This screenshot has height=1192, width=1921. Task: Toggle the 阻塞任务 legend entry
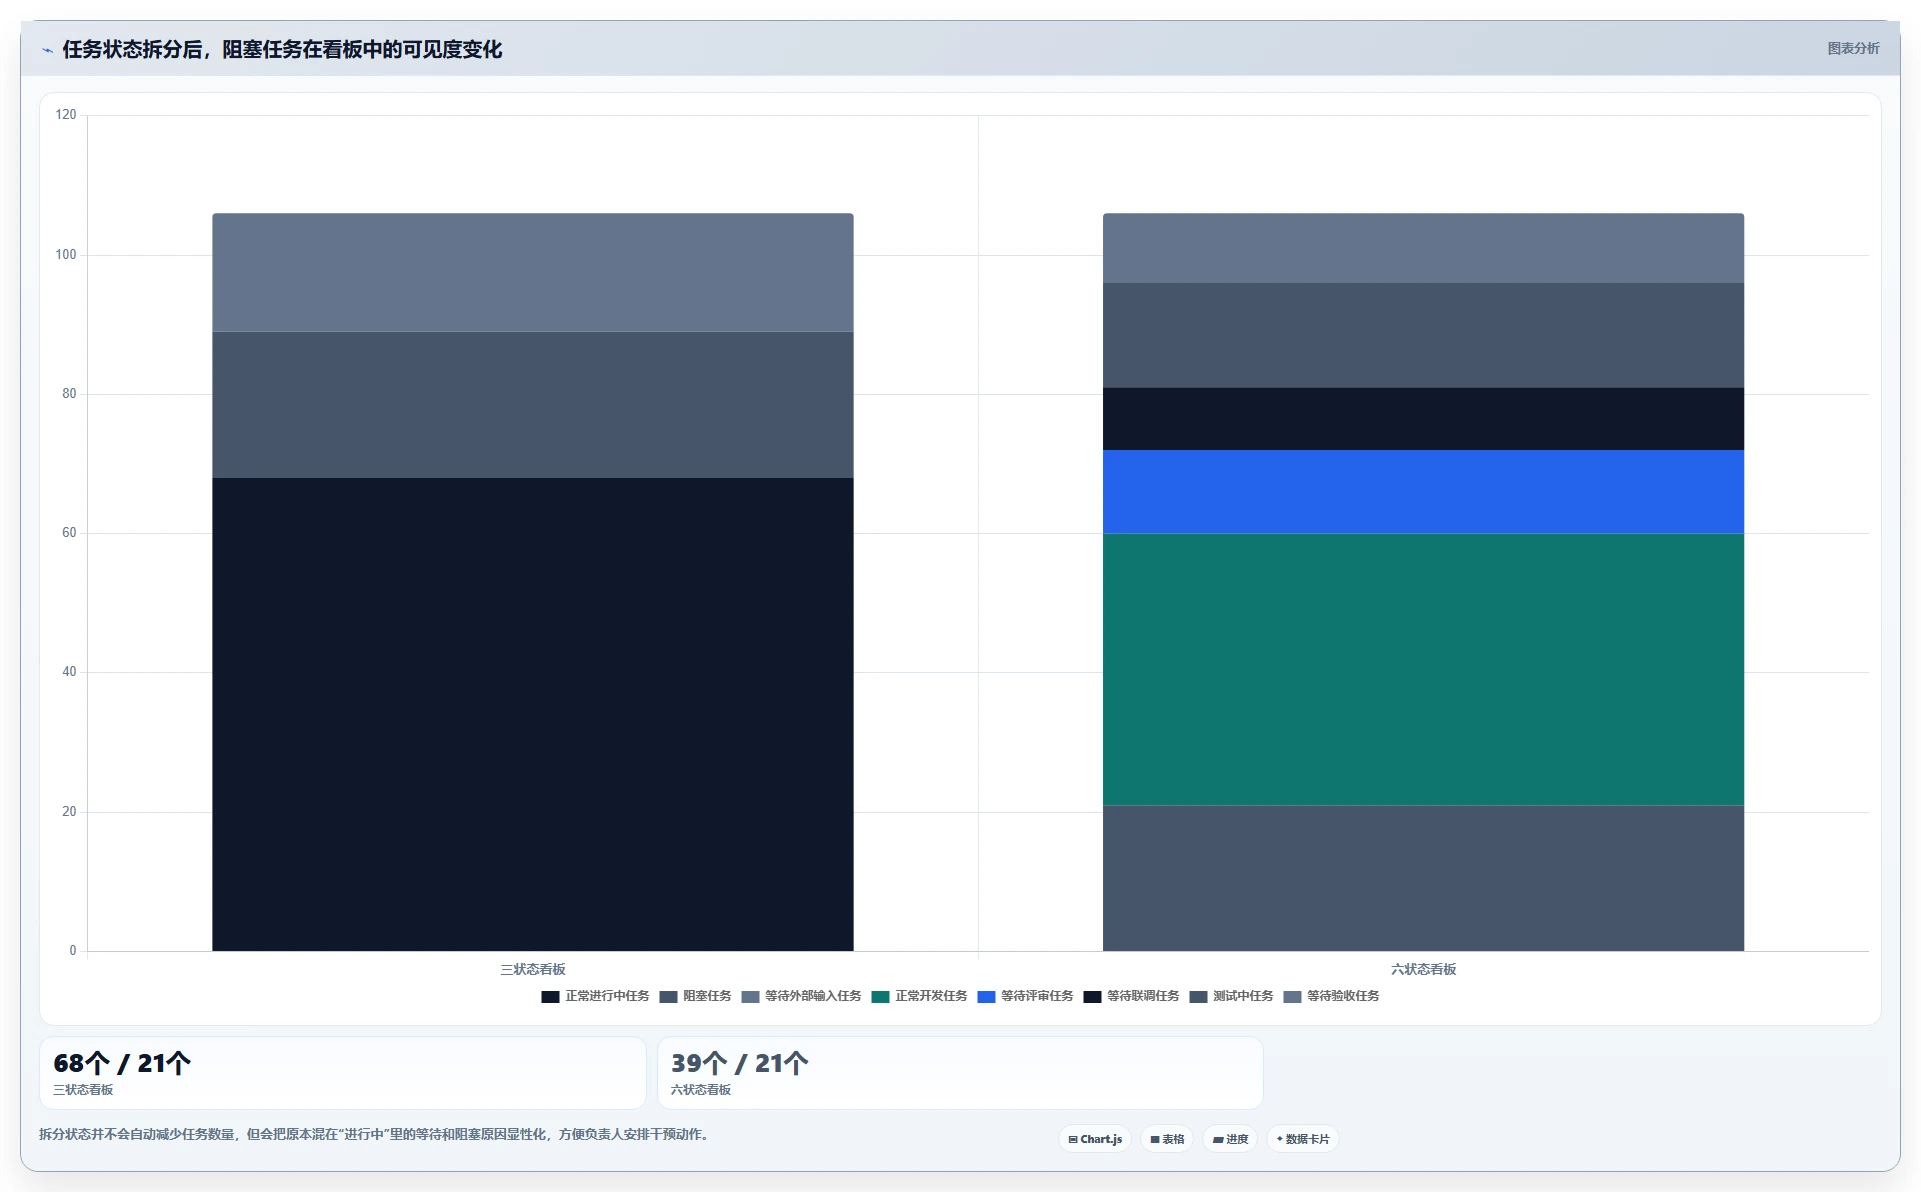(695, 996)
